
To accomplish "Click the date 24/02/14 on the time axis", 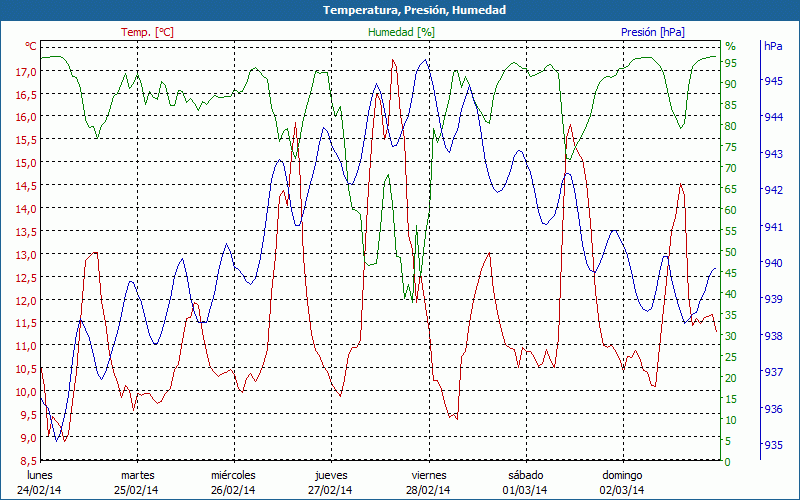I will tap(40, 490).
